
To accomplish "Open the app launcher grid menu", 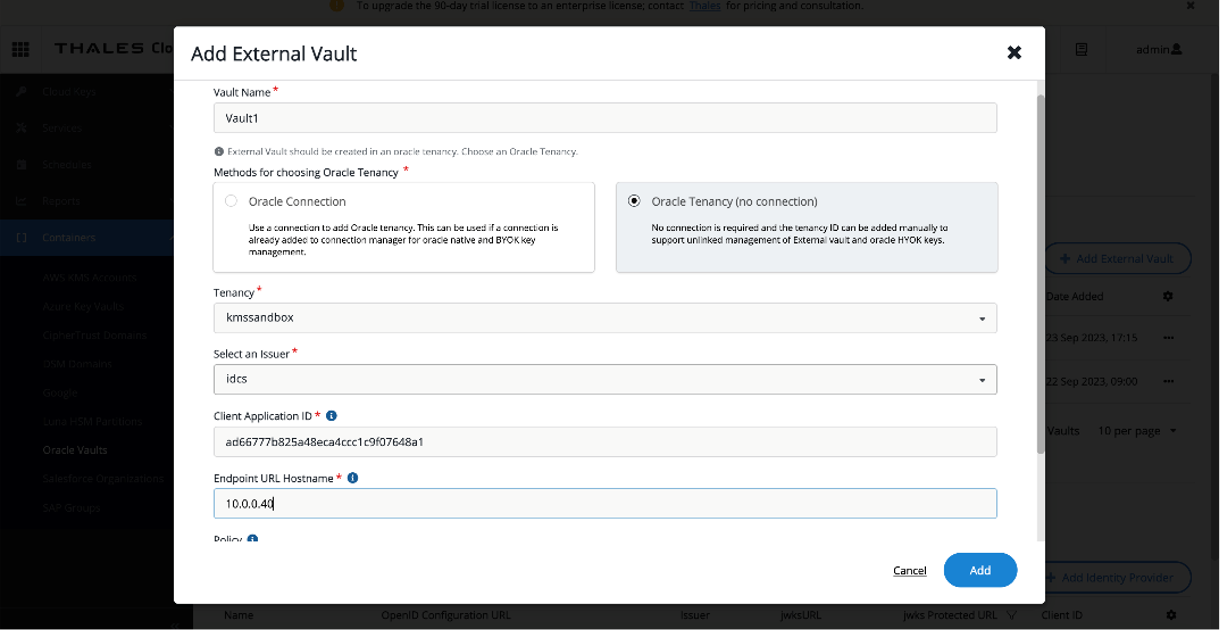I will point(20,49).
